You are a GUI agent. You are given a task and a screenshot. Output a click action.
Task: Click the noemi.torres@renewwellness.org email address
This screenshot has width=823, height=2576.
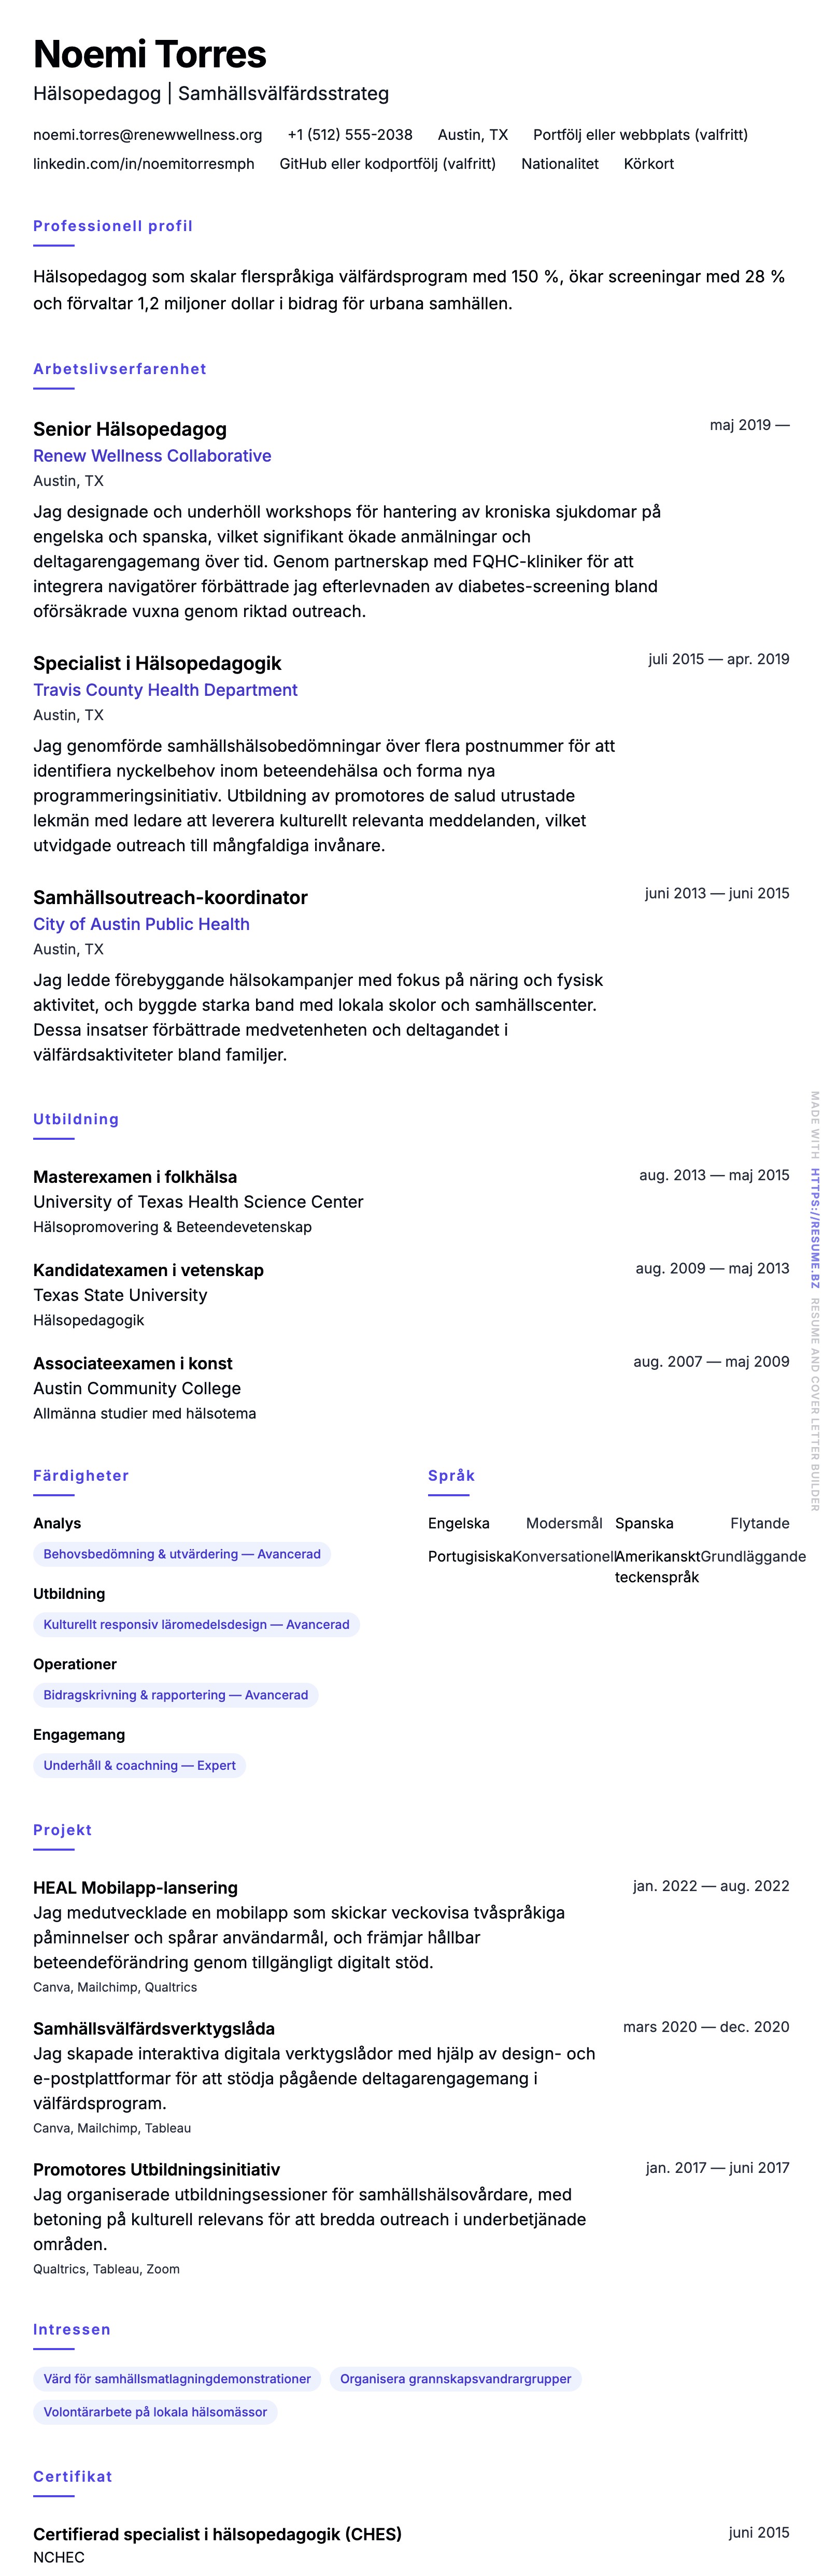pyautogui.click(x=147, y=135)
